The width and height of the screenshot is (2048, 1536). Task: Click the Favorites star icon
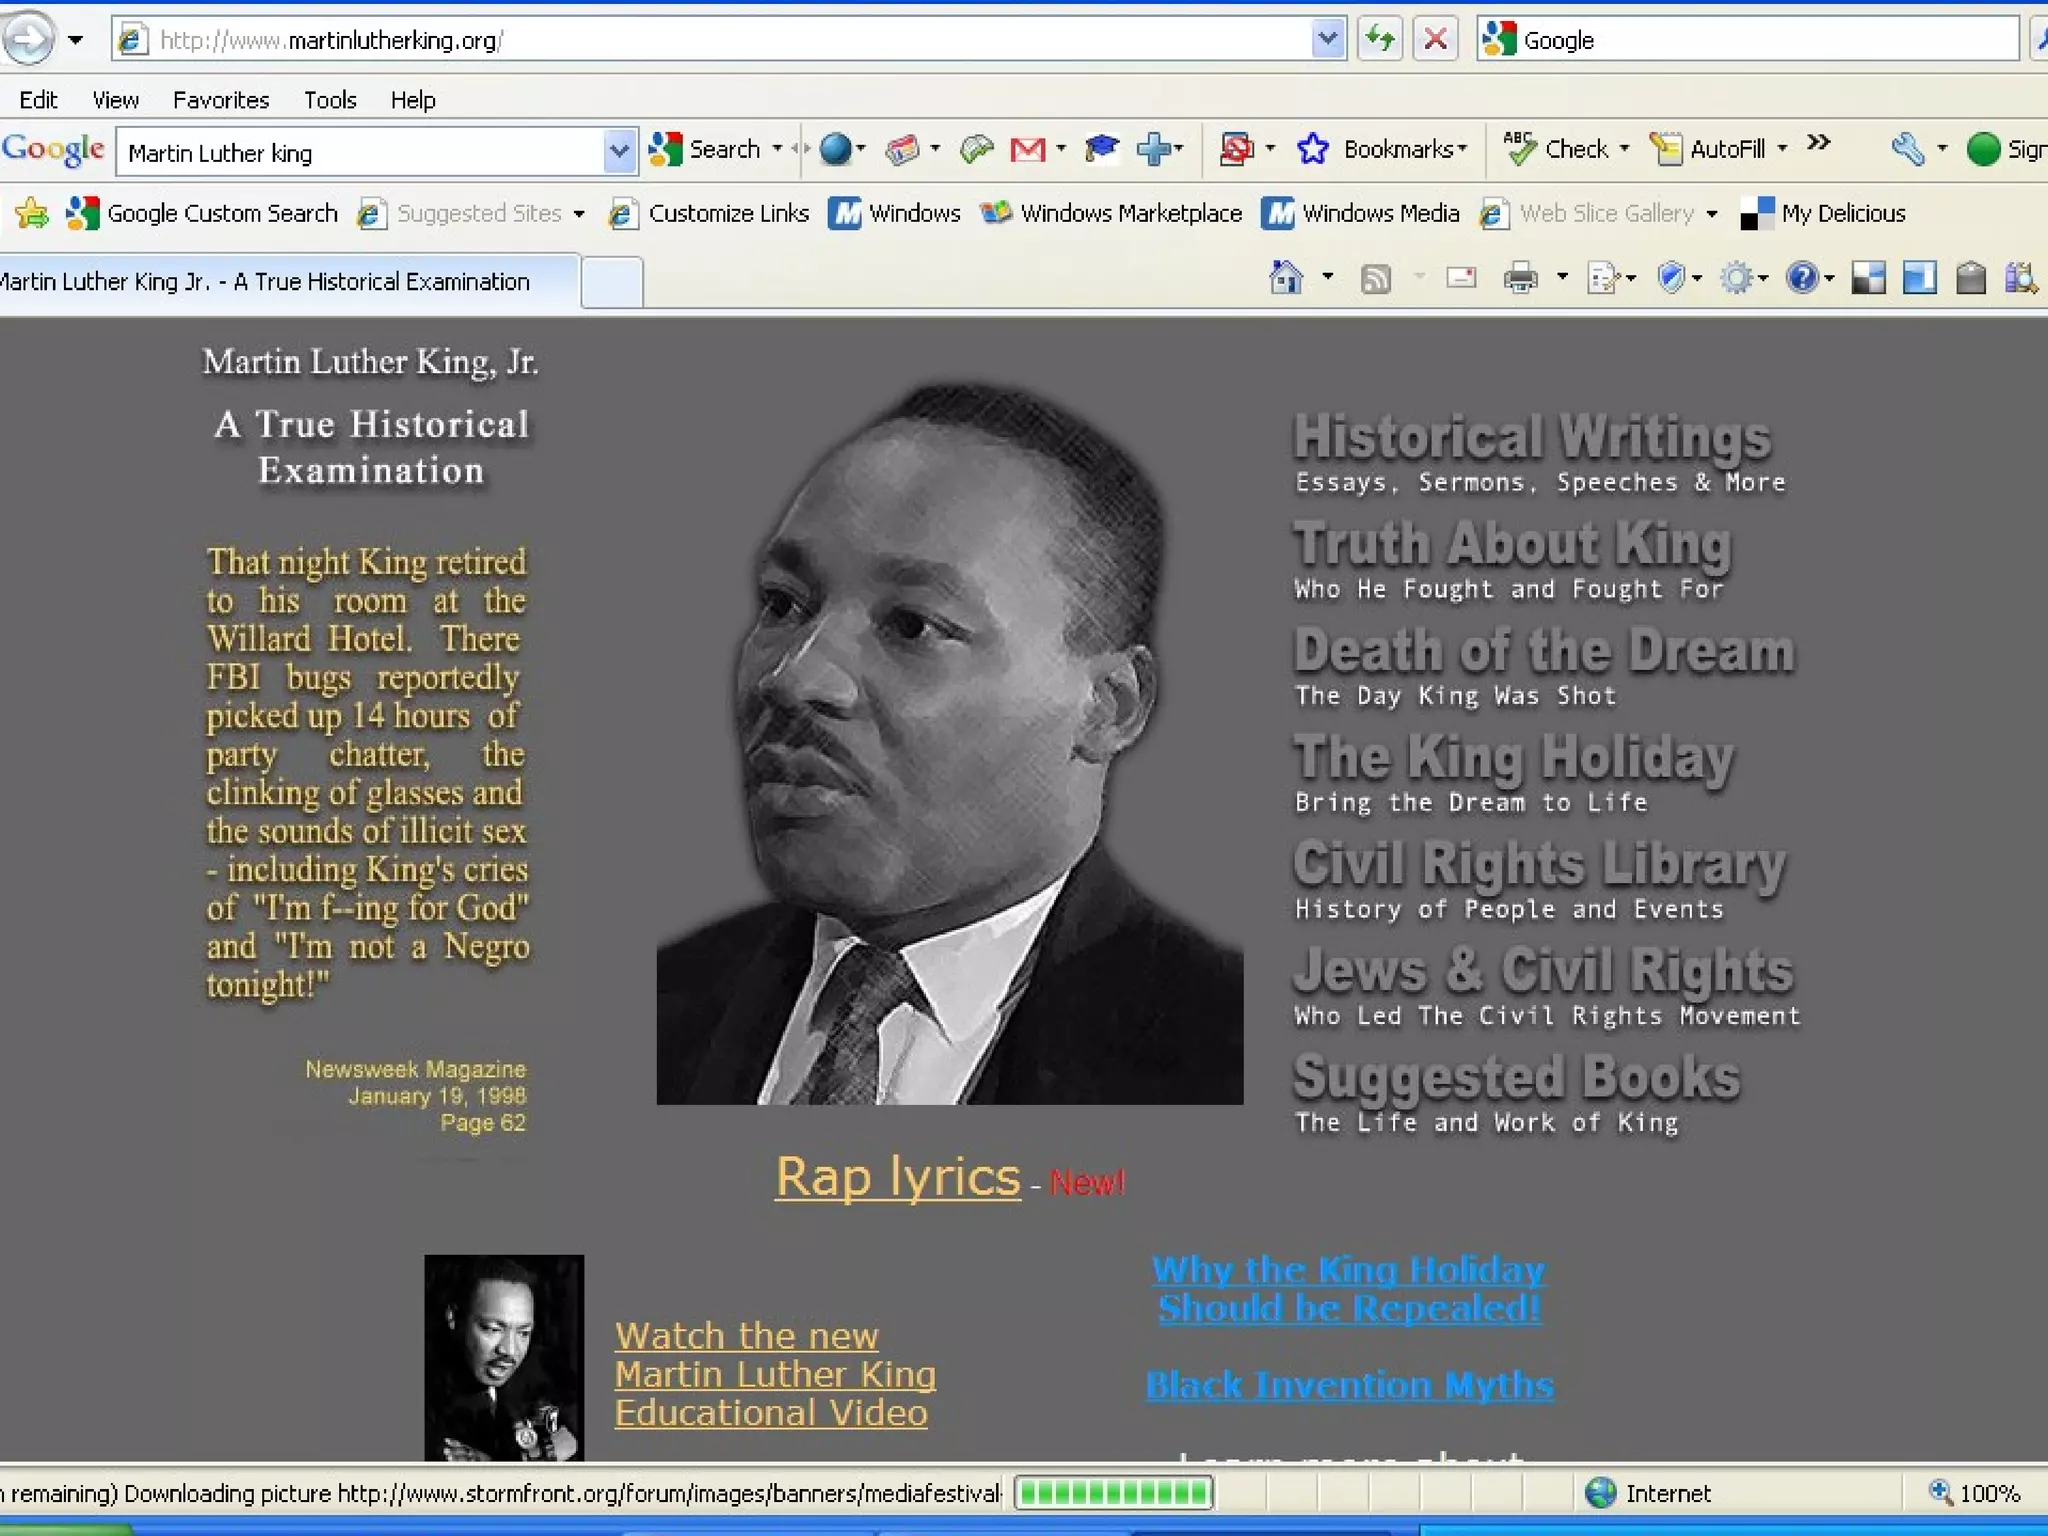32,213
